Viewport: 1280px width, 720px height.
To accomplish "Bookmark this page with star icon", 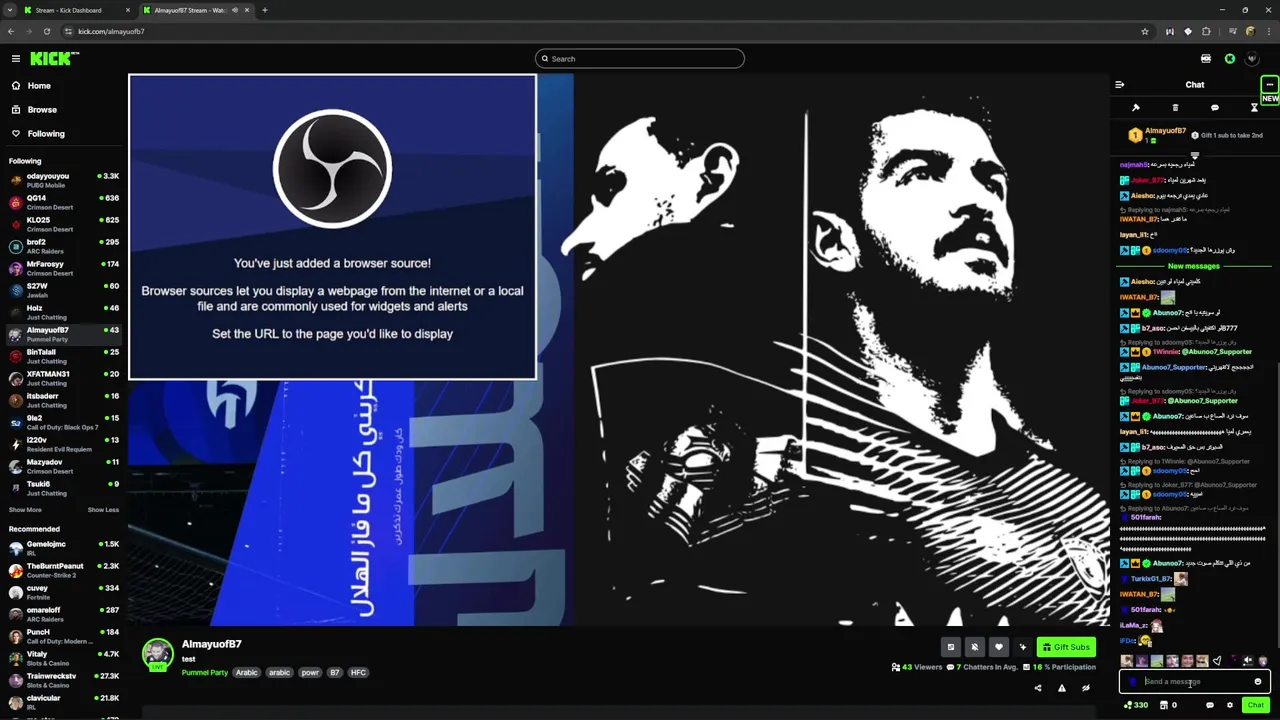I will [x=1144, y=31].
